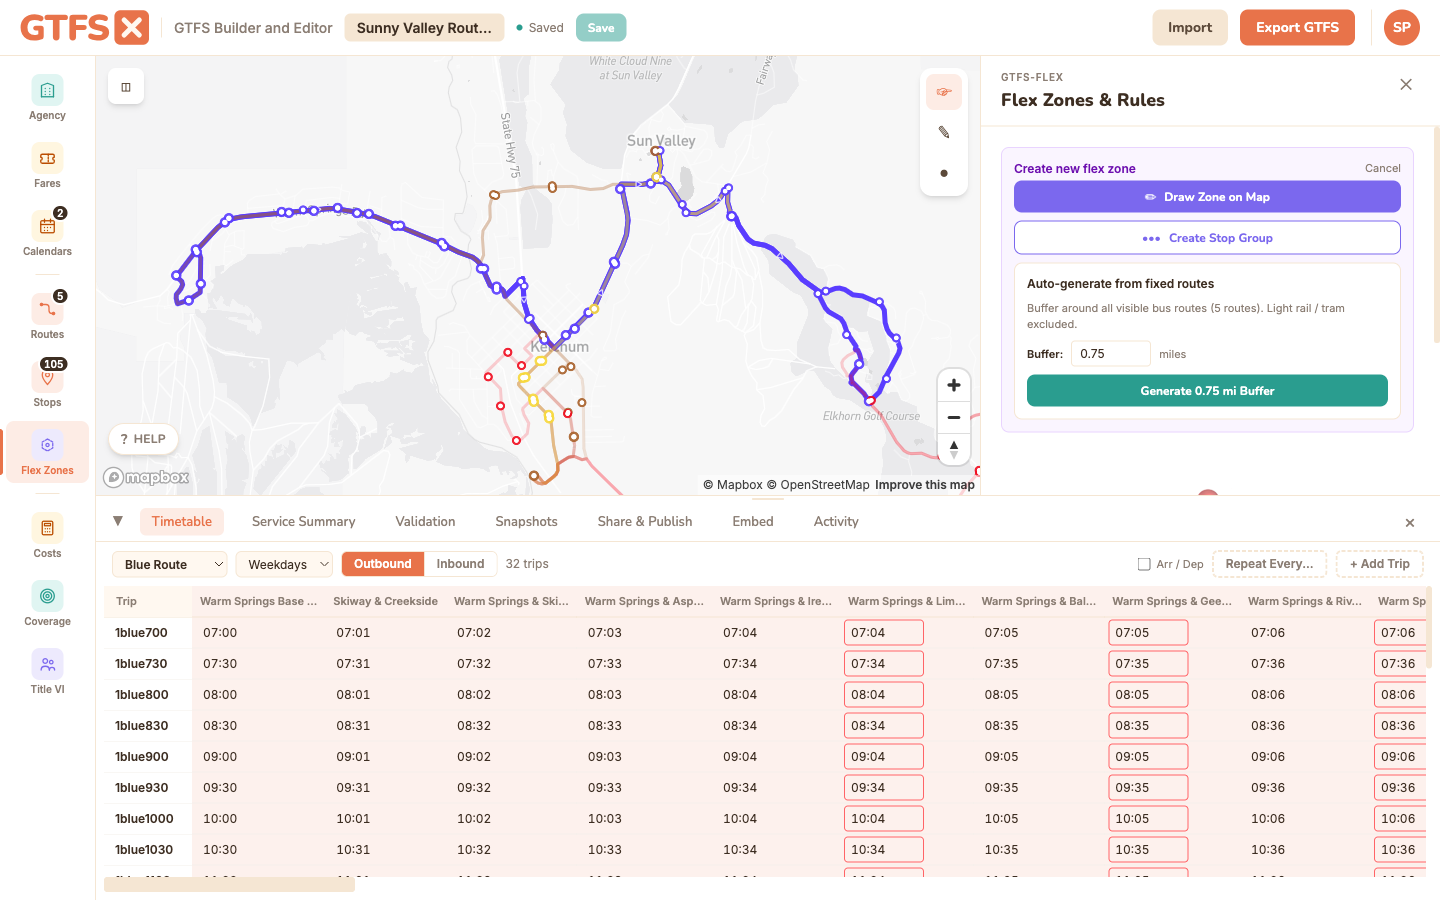Click the 09:05 Warm Springs & Gee... cell for 1blue900
The width and height of the screenshot is (1440, 900).
1148,757
